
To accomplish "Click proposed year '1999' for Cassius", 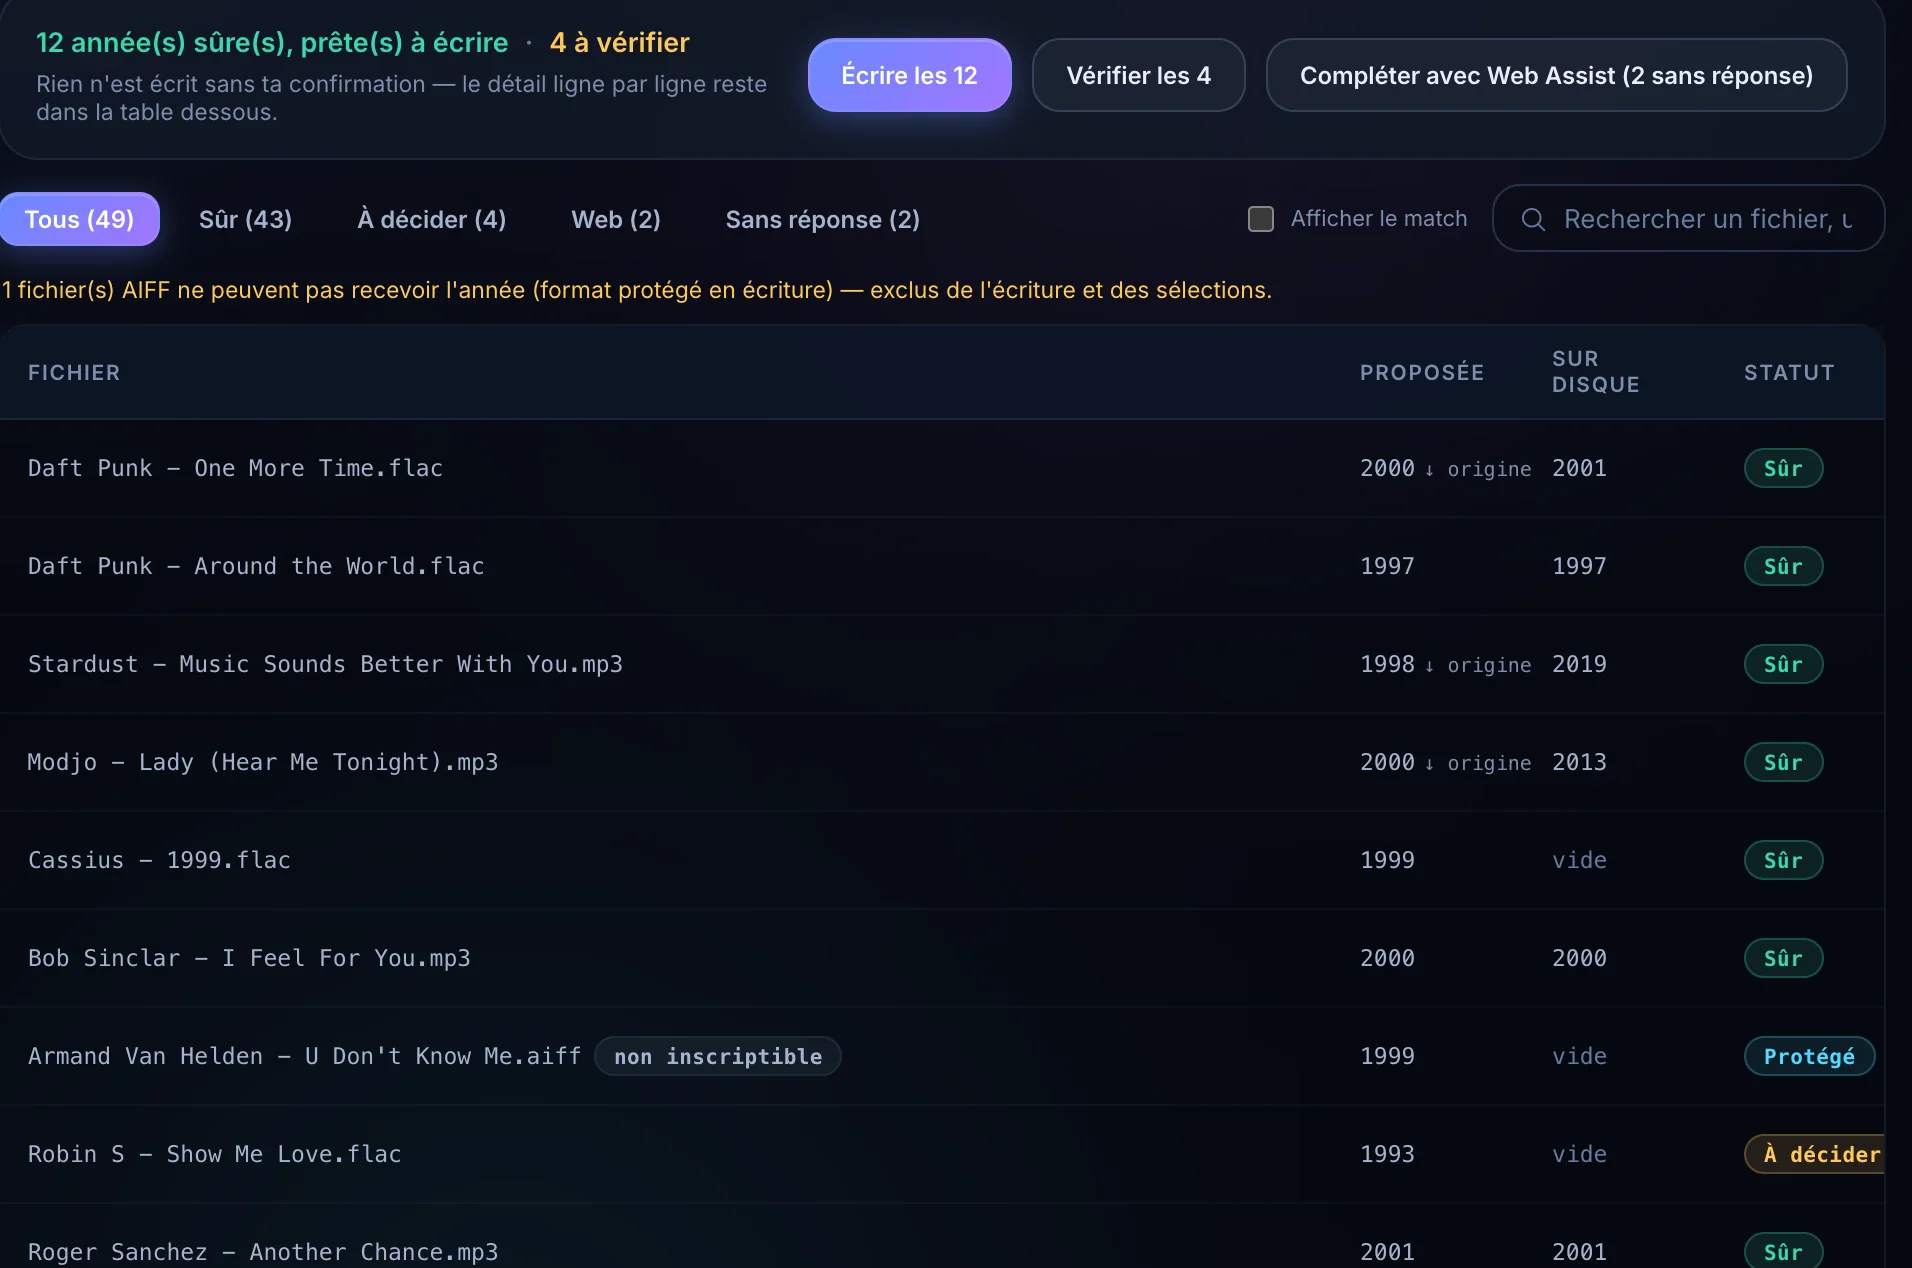I will click(1387, 860).
